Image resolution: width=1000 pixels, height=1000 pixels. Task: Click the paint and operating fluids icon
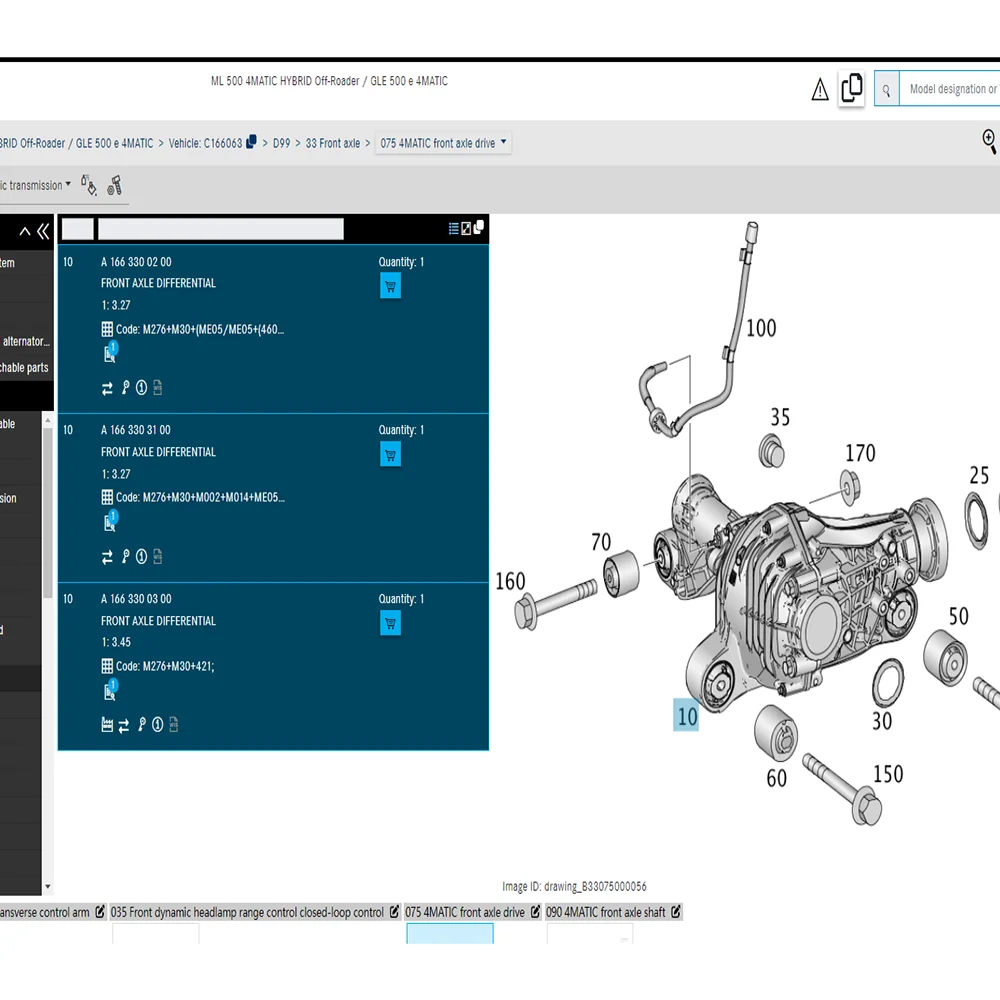89,185
